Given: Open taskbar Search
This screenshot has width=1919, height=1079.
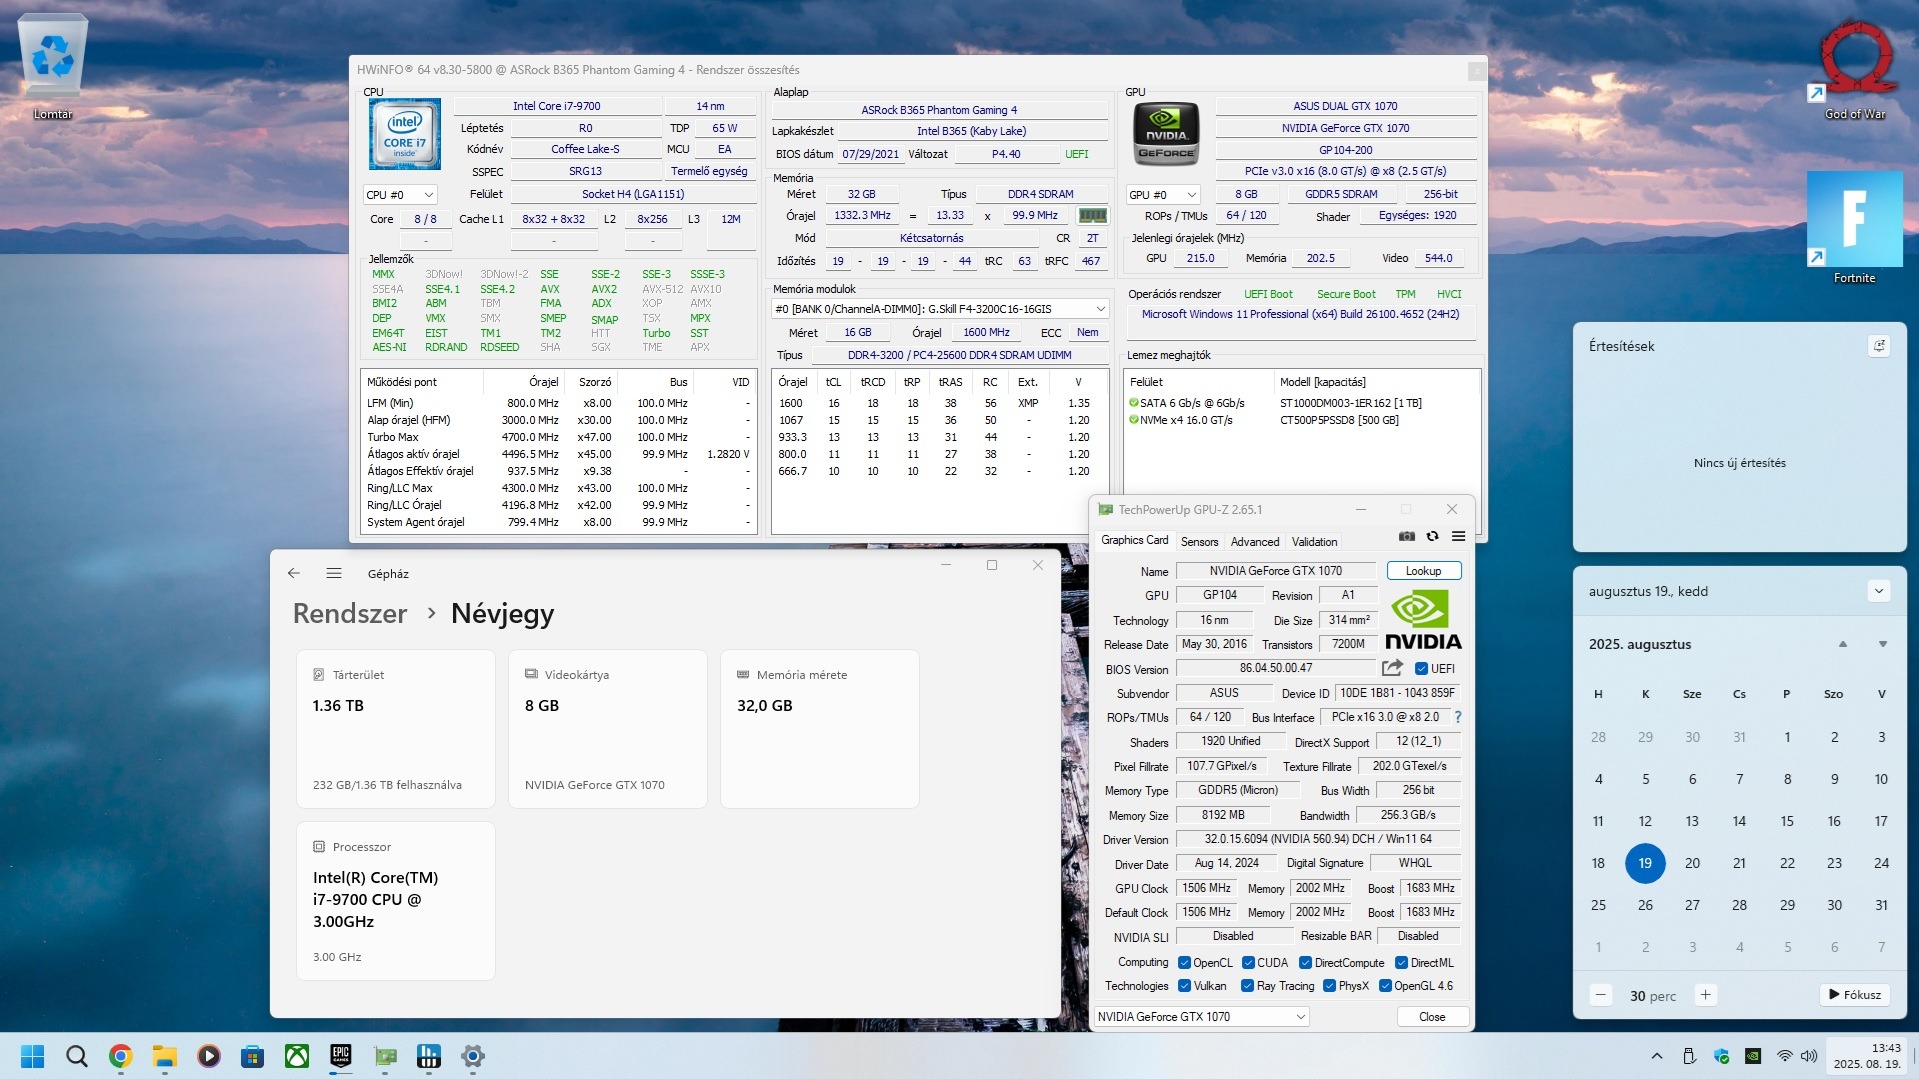Looking at the screenshot, I should pyautogui.click(x=76, y=1056).
